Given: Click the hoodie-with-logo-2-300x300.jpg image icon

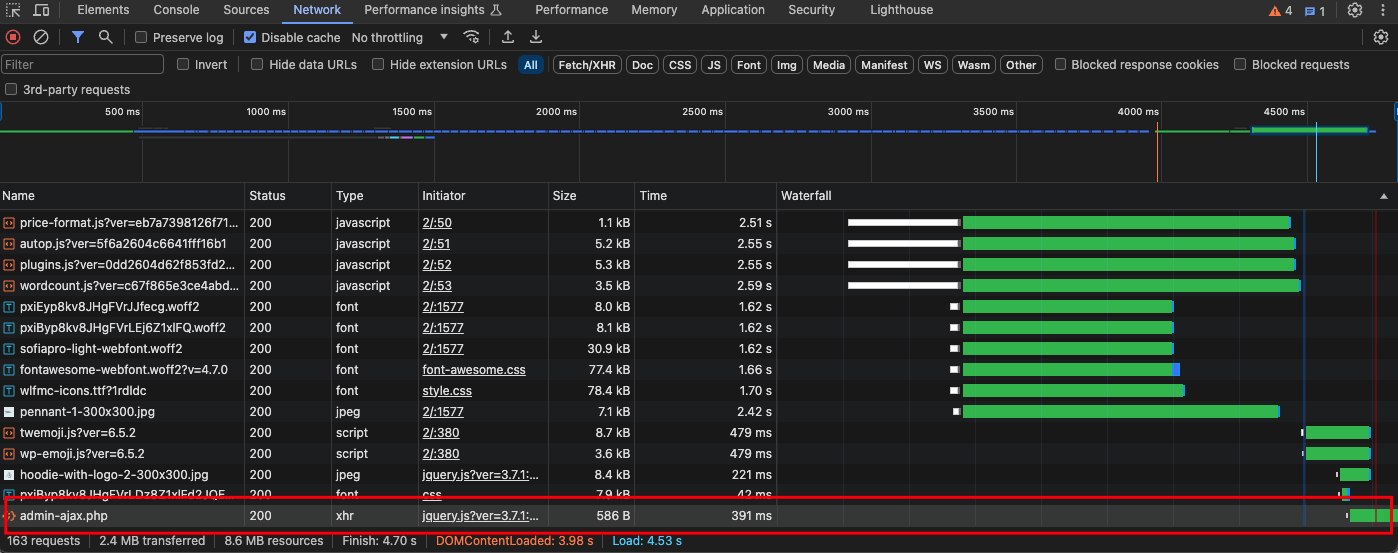Looking at the screenshot, I should tap(9, 475).
